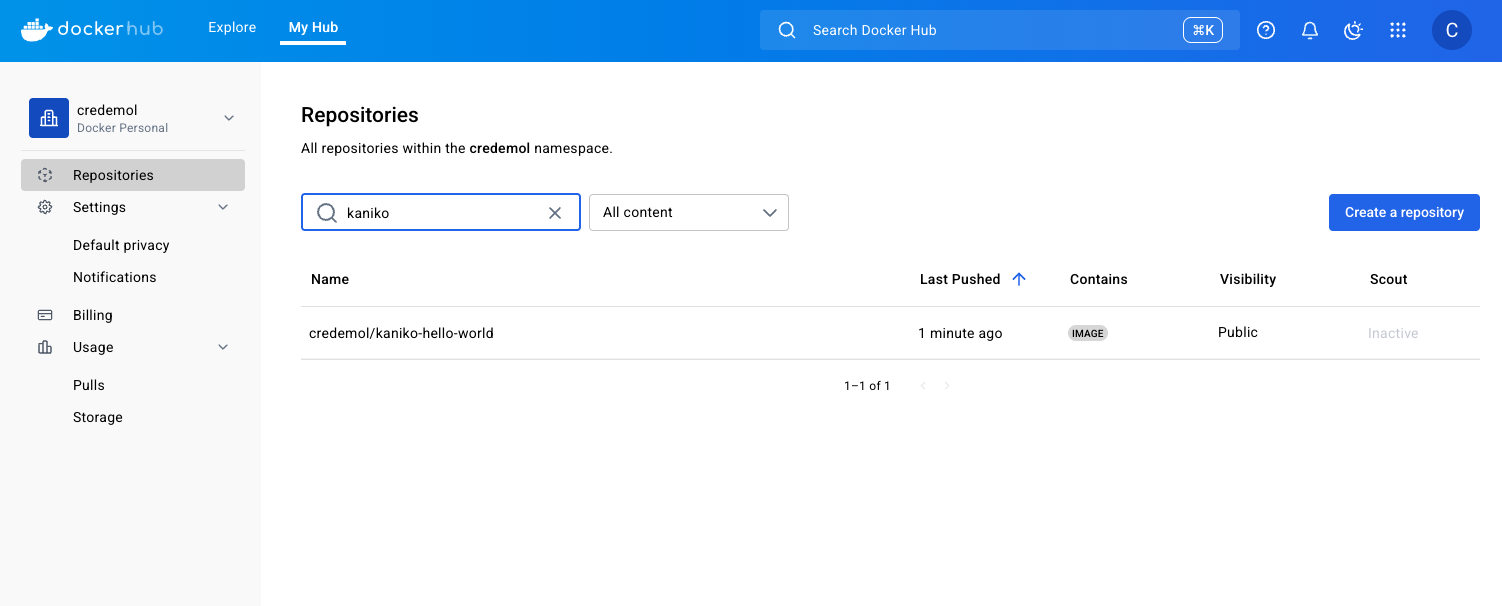Click the ⌘K shortcut badge

1203,30
